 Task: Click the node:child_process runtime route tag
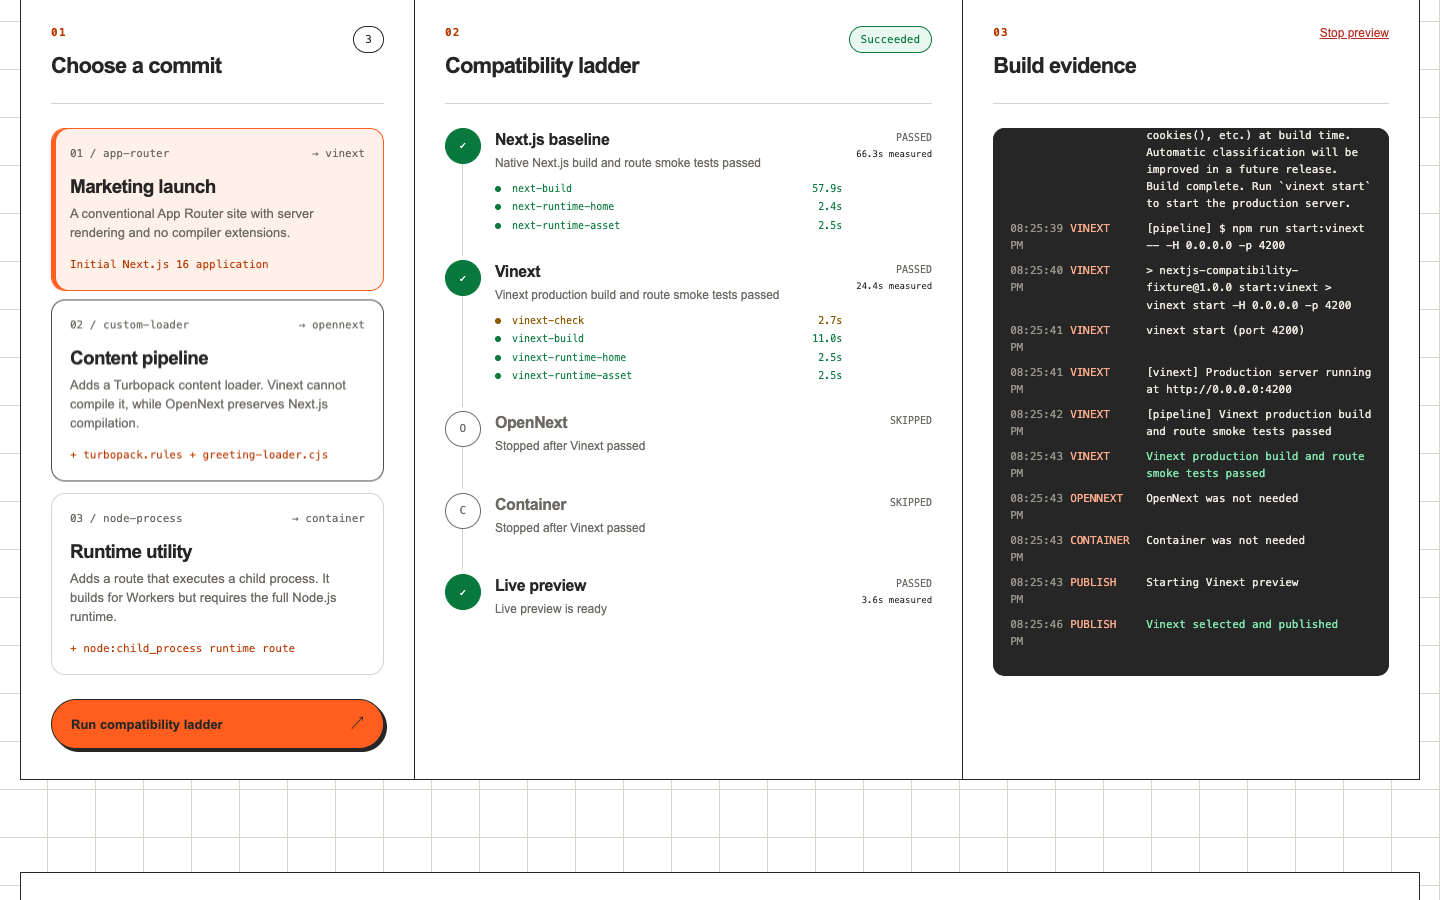click(x=182, y=649)
